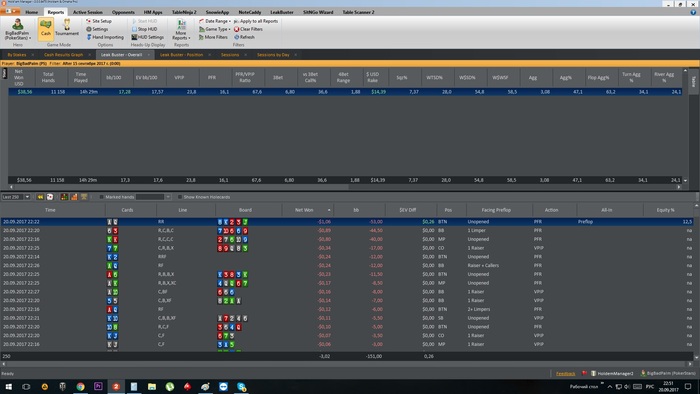The width and height of the screenshot is (700, 394).
Task: Open Marked hands combo box
Action: click(154, 197)
